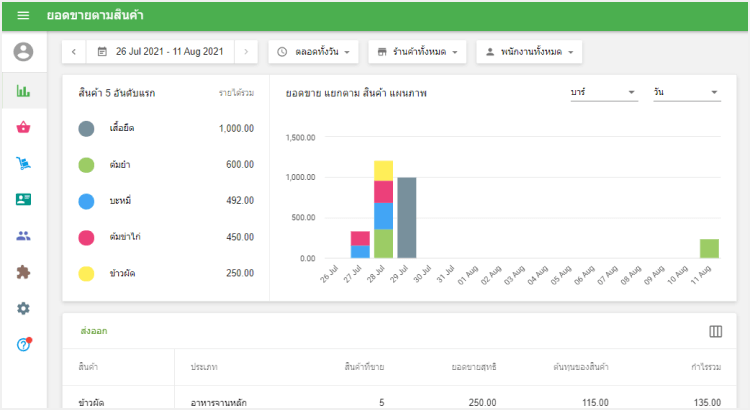Open the บาร์ chart type dropdown
Screen dimensions: 750x410
pos(603,92)
